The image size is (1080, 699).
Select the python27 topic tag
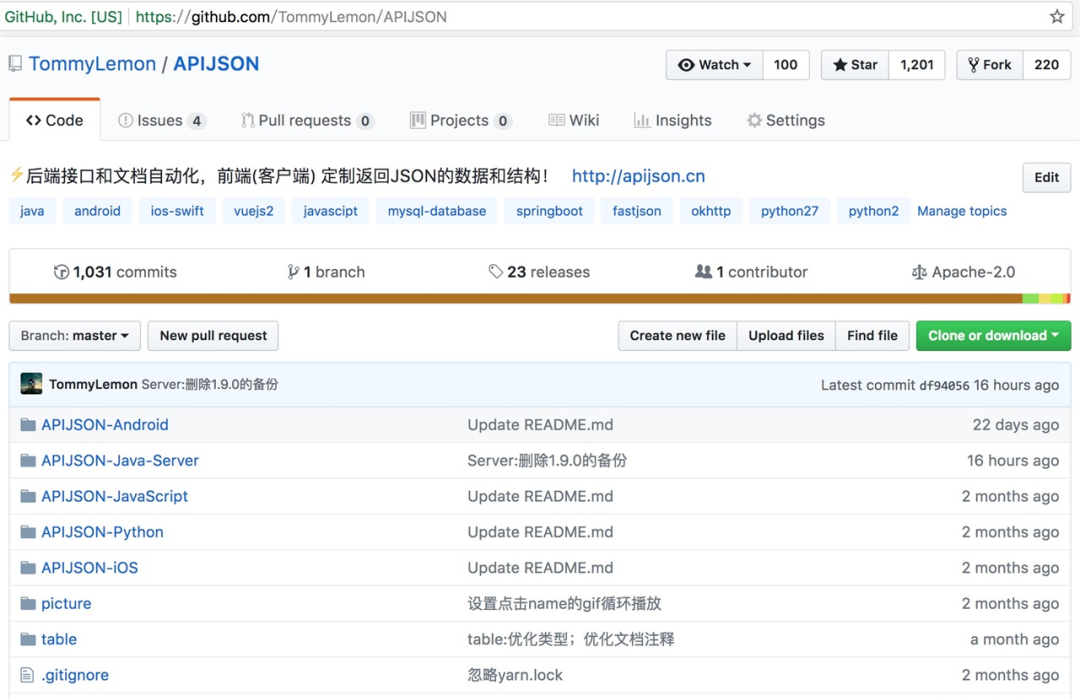[789, 211]
